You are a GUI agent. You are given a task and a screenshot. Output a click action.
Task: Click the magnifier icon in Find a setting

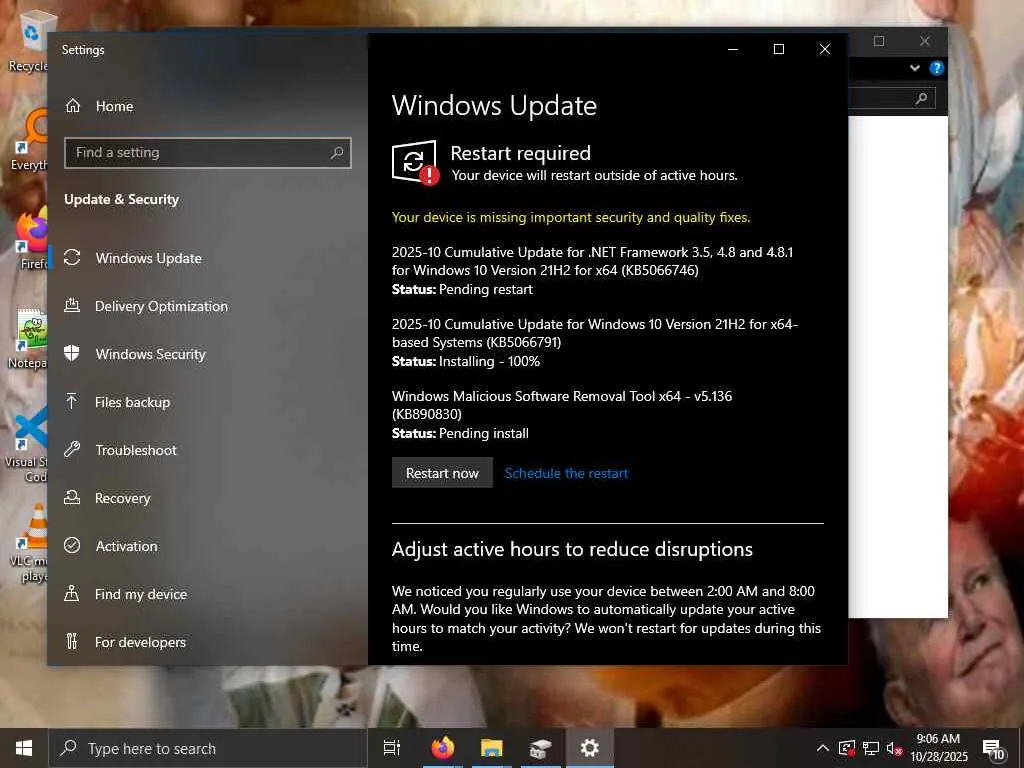click(337, 153)
